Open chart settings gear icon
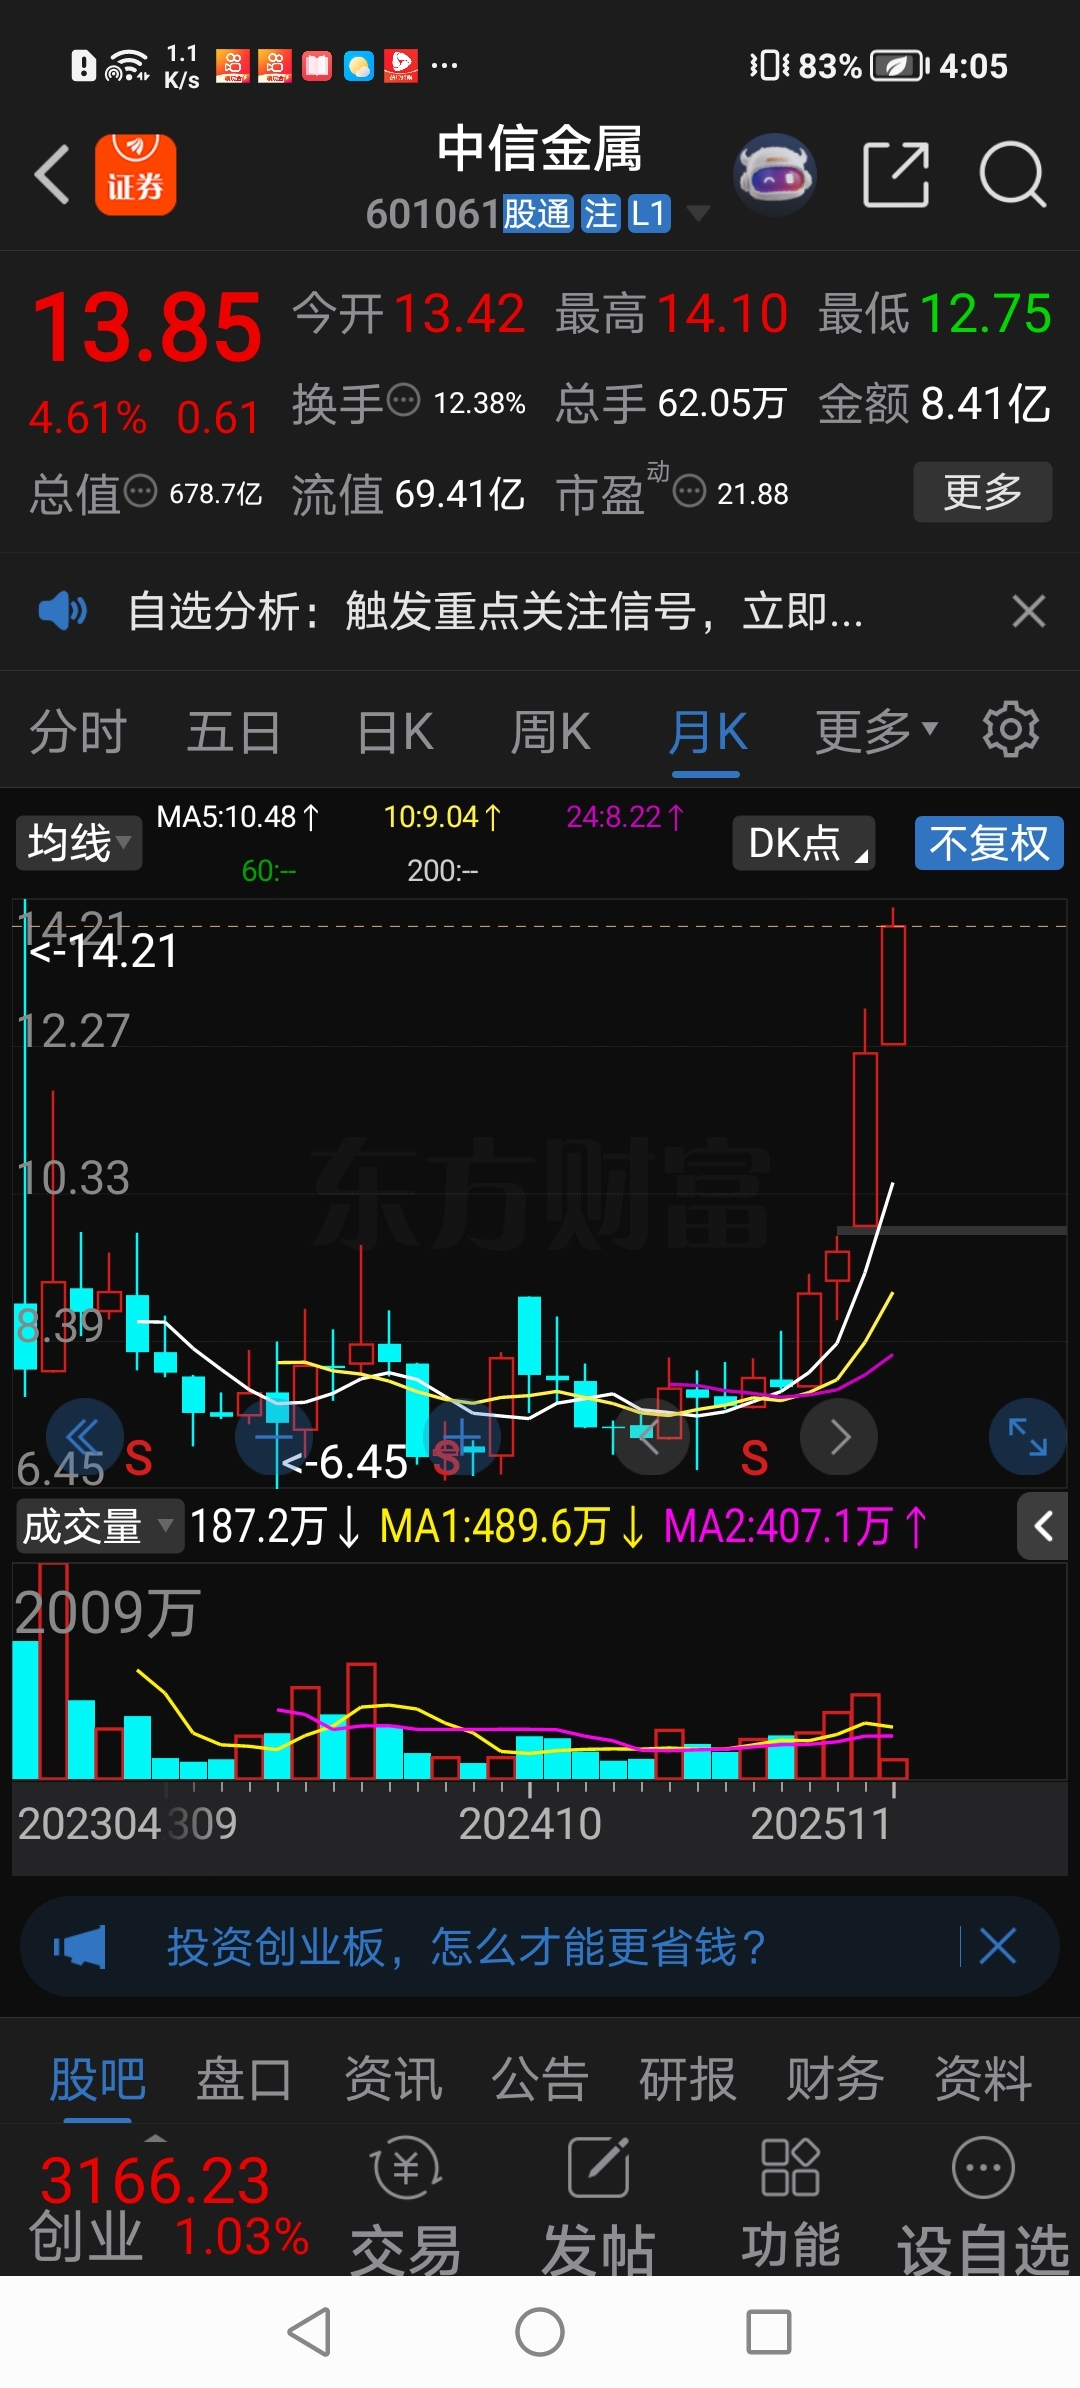Image resolution: width=1080 pixels, height=2388 pixels. (x=1011, y=730)
